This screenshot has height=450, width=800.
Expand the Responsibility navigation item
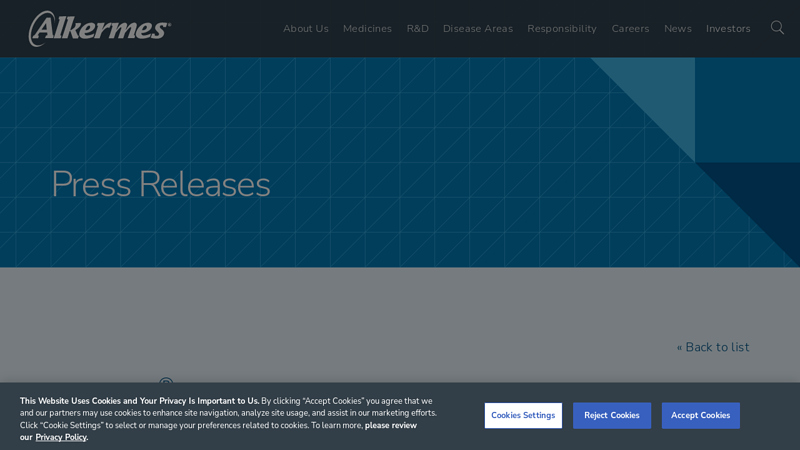point(562,29)
